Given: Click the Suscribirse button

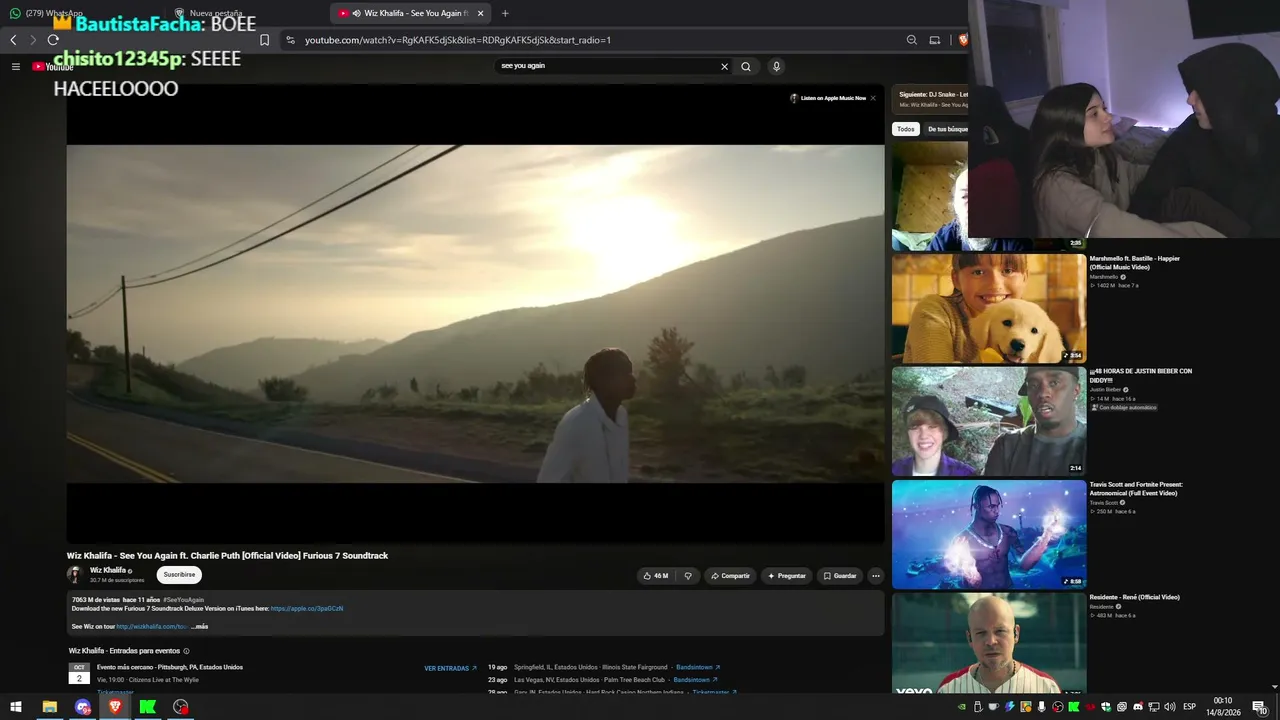Looking at the screenshot, I should 179,575.
